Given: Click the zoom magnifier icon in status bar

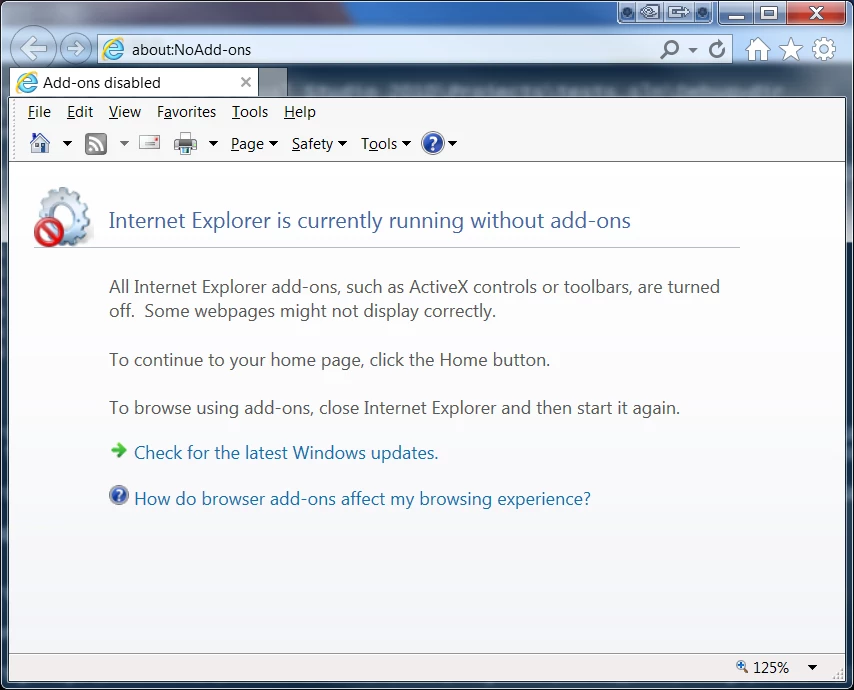Looking at the screenshot, I should [x=741, y=666].
